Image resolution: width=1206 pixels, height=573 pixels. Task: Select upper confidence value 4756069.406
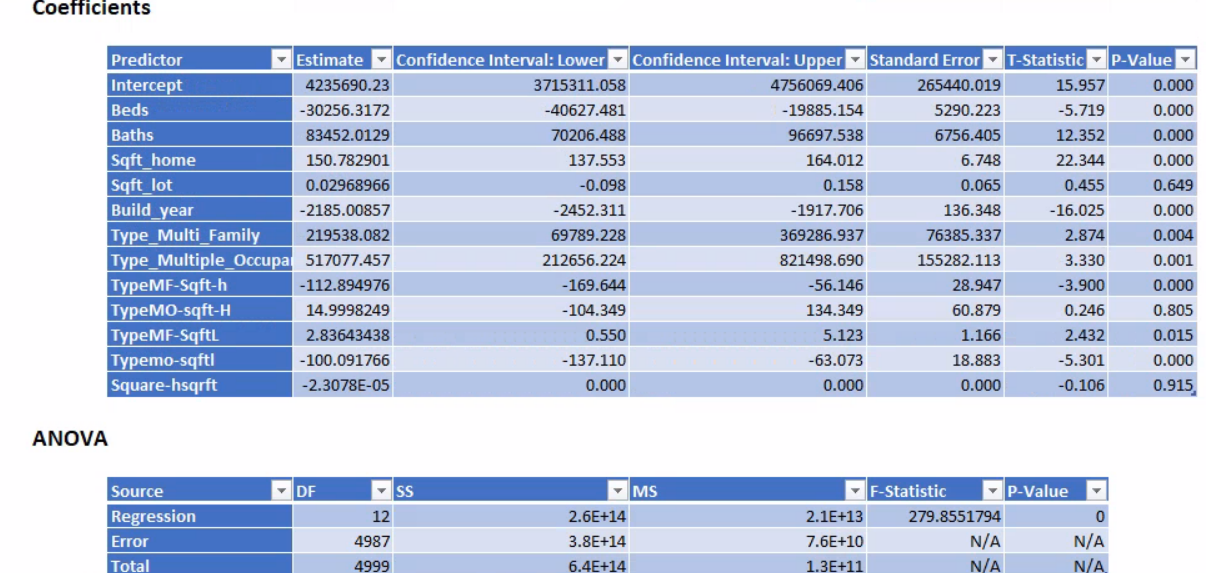click(x=749, y=85)
